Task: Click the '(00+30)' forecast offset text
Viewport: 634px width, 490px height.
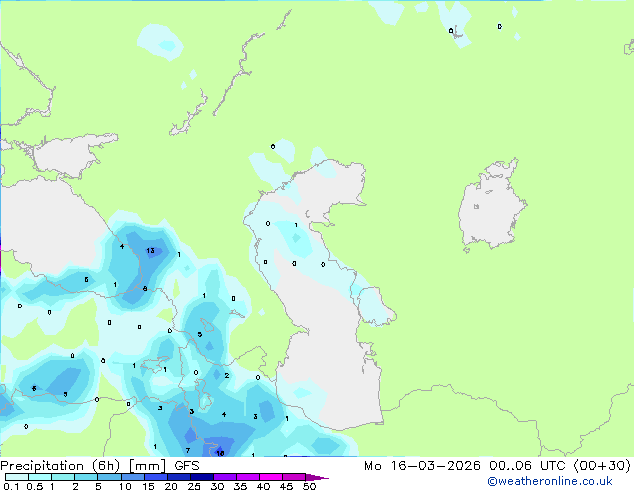Action: click(x=602, y=466)
